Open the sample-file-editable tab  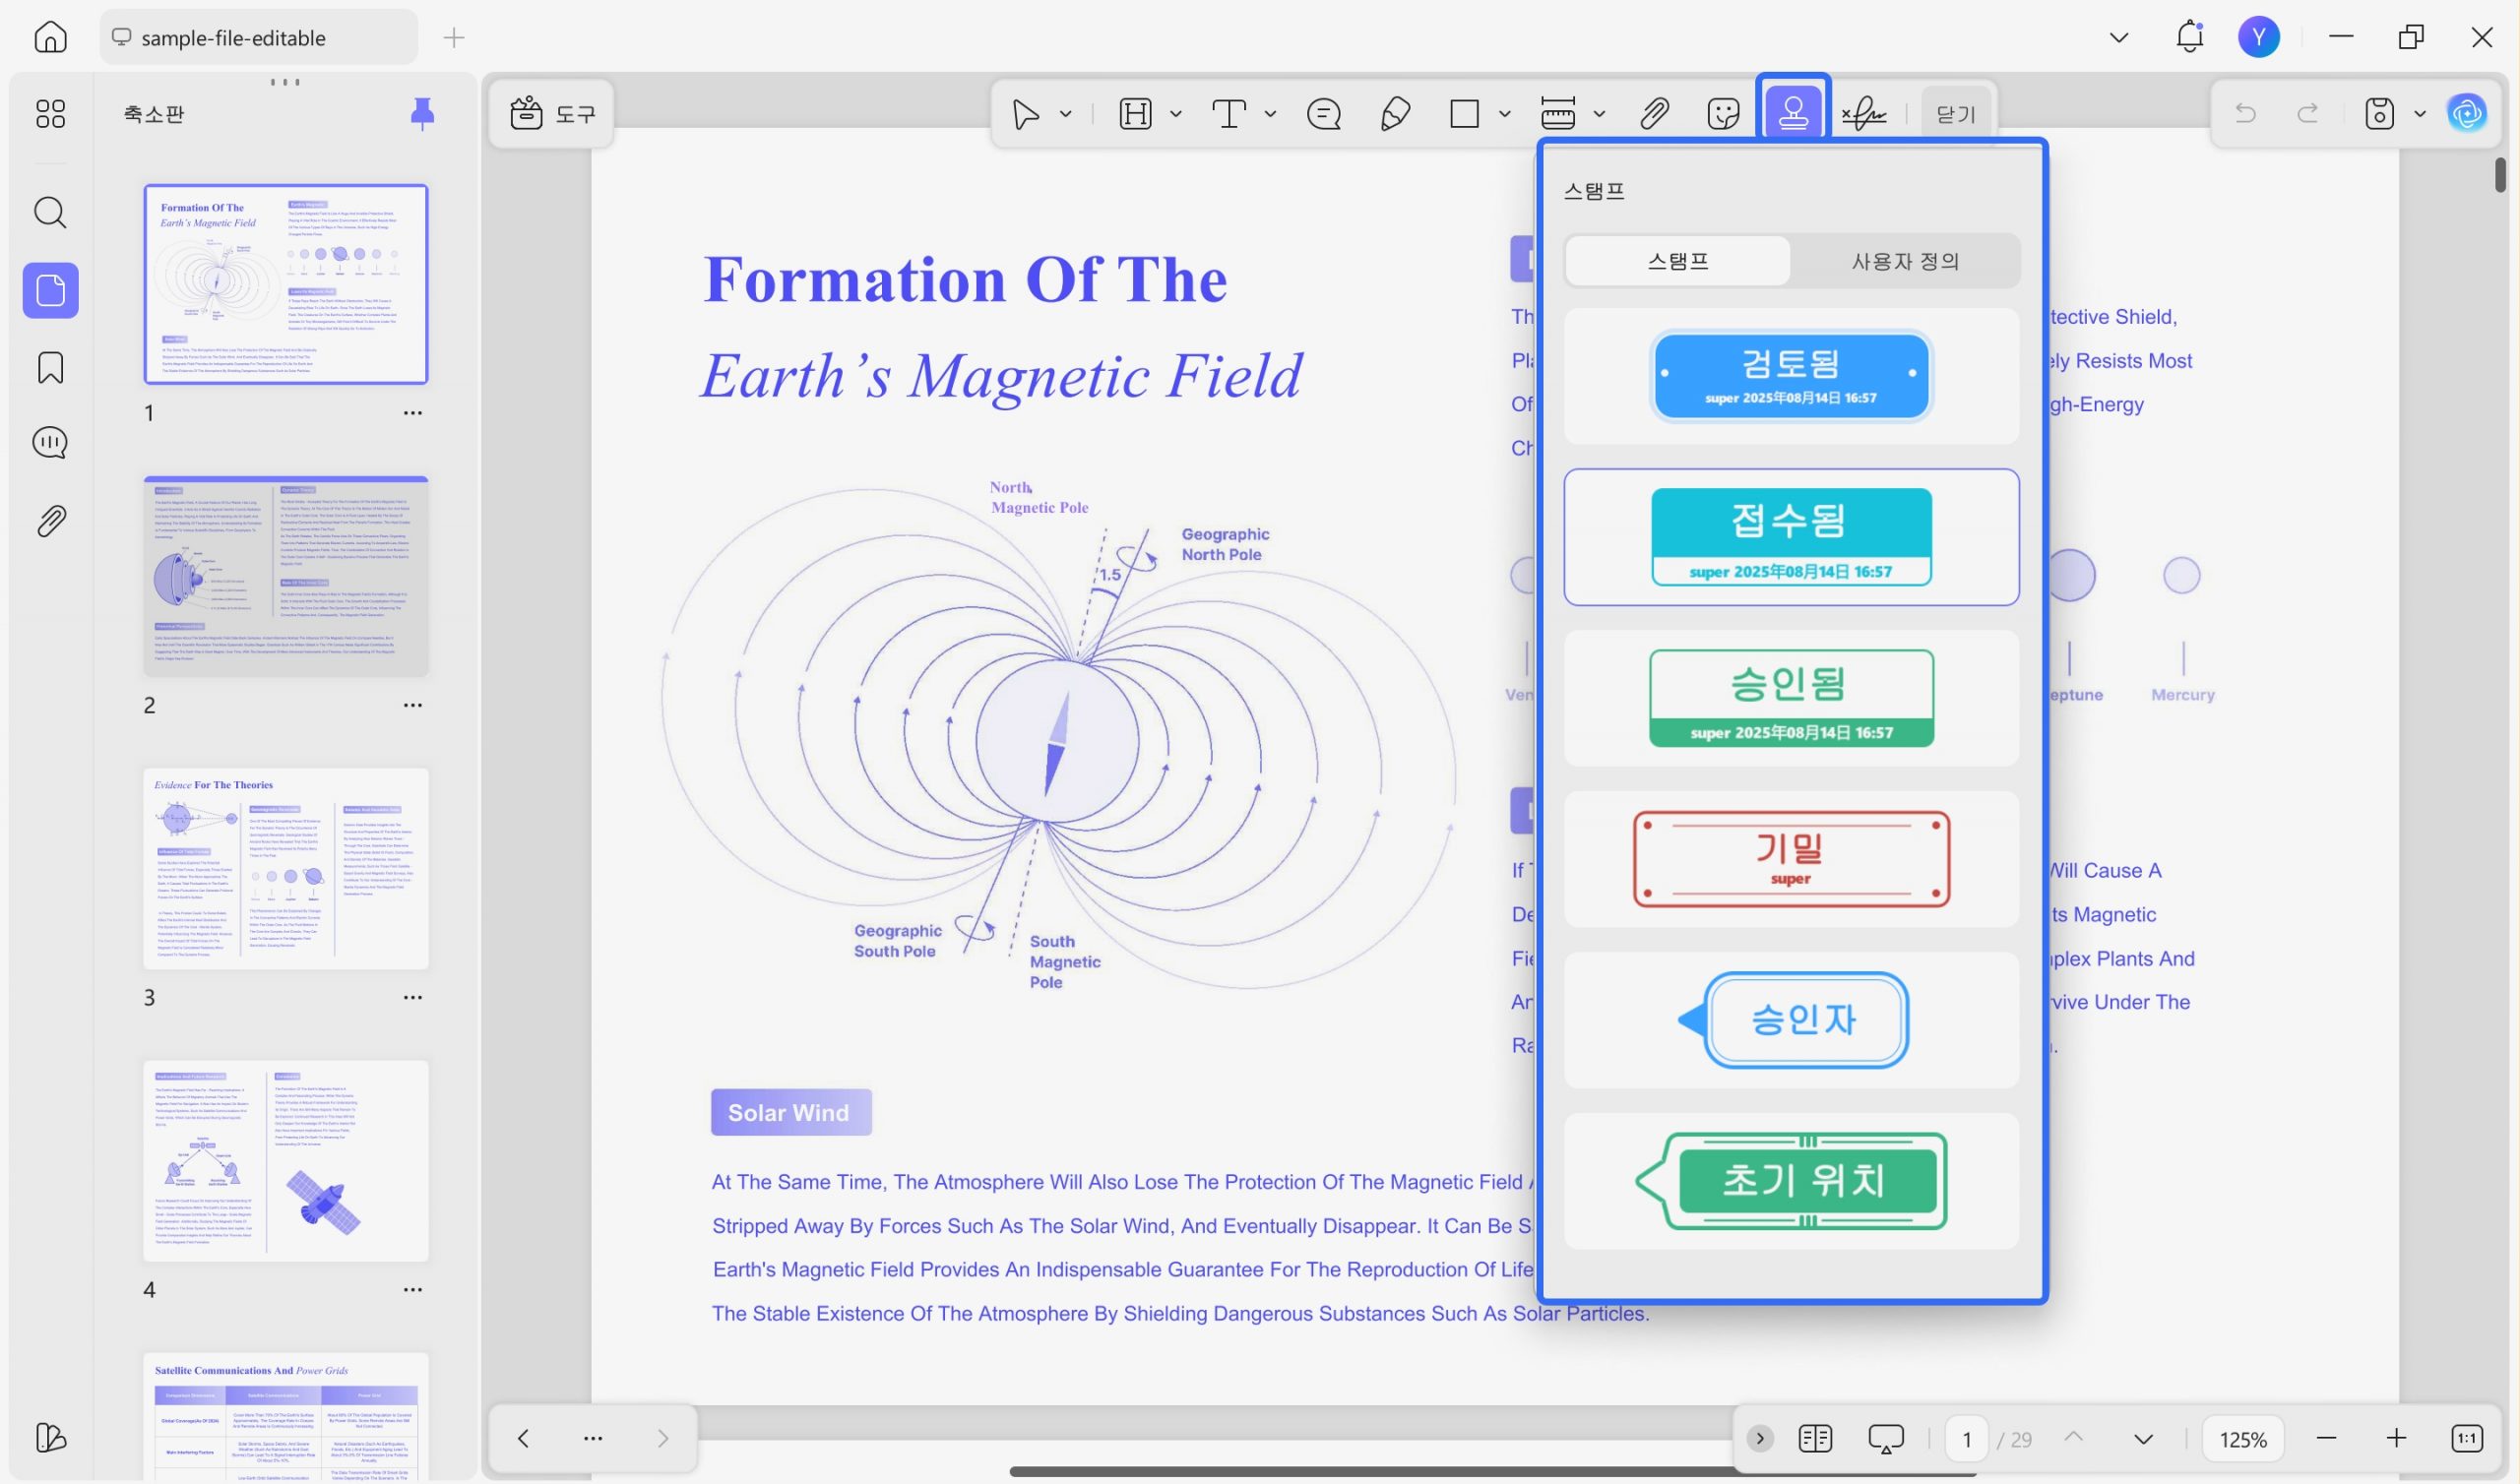(259, 37)
